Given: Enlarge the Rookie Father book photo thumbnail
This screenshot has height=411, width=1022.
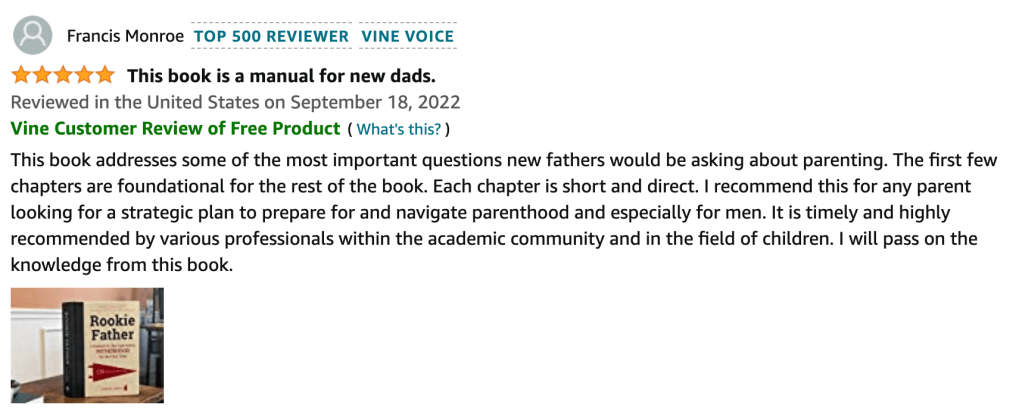Looking at the screenshot, I should [87, 345].
